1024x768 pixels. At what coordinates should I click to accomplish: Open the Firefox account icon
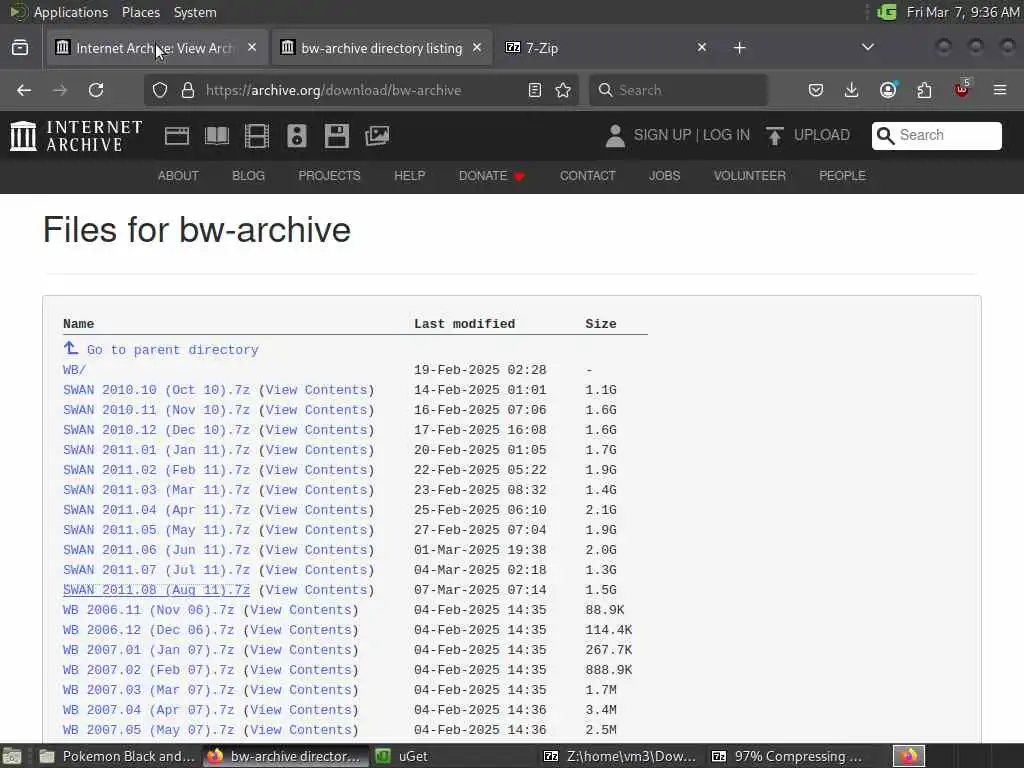pyautogui.click(x=888, y=90)
